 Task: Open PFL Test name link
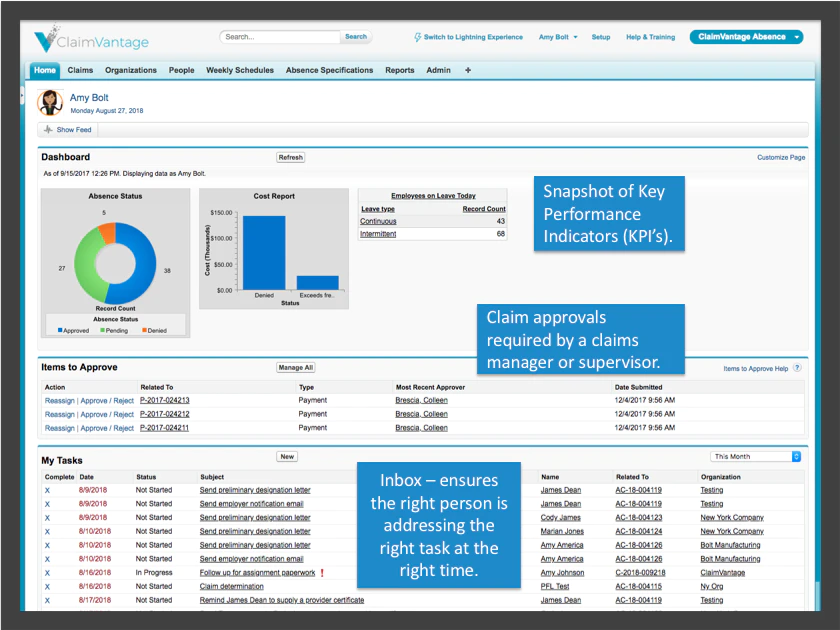click(x=555, y=587)
